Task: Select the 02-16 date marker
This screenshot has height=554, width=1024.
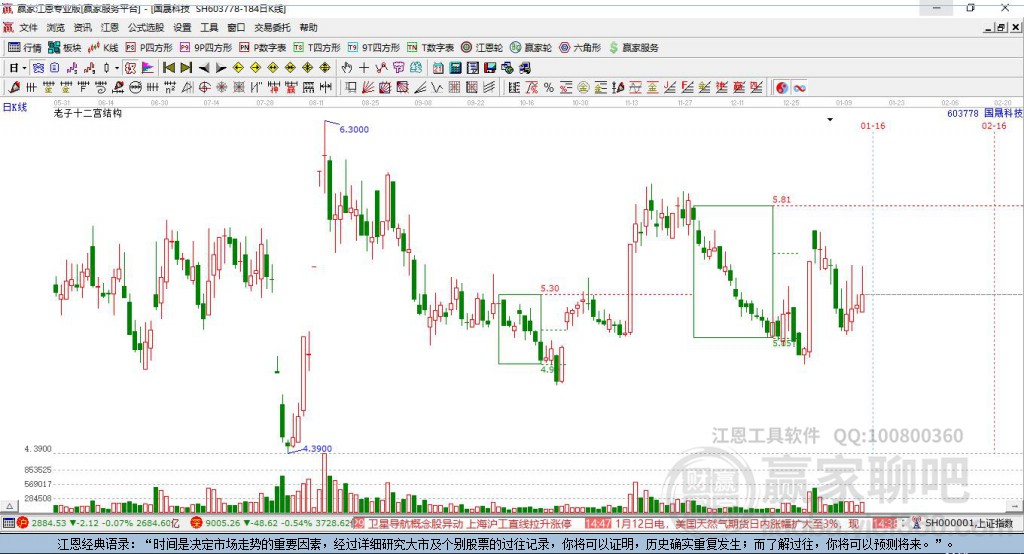Action: (x=994, y=126)
